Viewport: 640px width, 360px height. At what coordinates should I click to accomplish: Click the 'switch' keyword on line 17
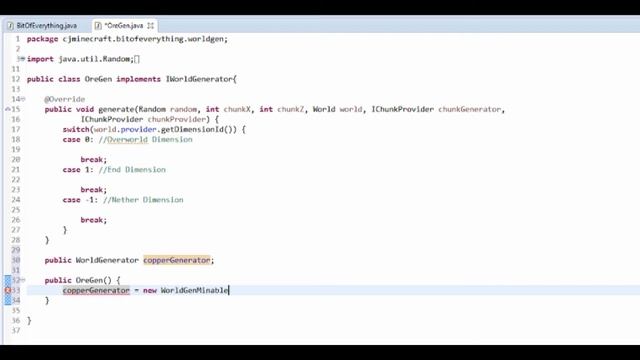(76, 129)
